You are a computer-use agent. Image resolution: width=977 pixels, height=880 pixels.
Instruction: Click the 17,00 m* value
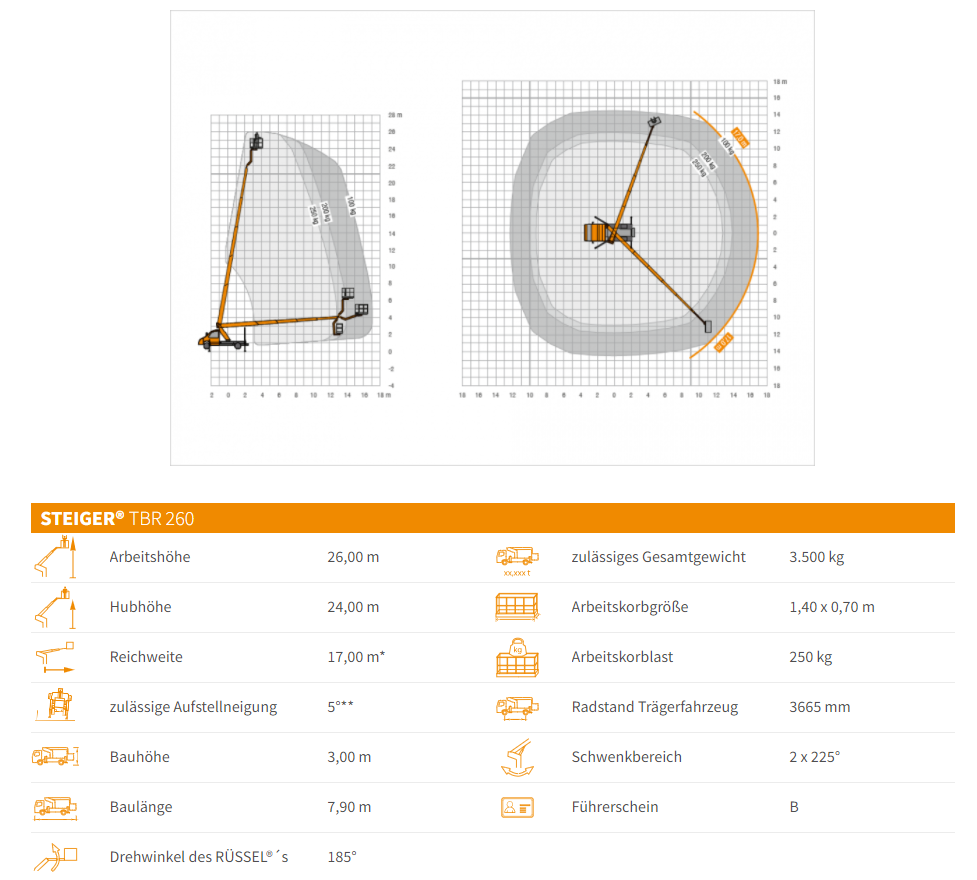click(x=356, y=657)
